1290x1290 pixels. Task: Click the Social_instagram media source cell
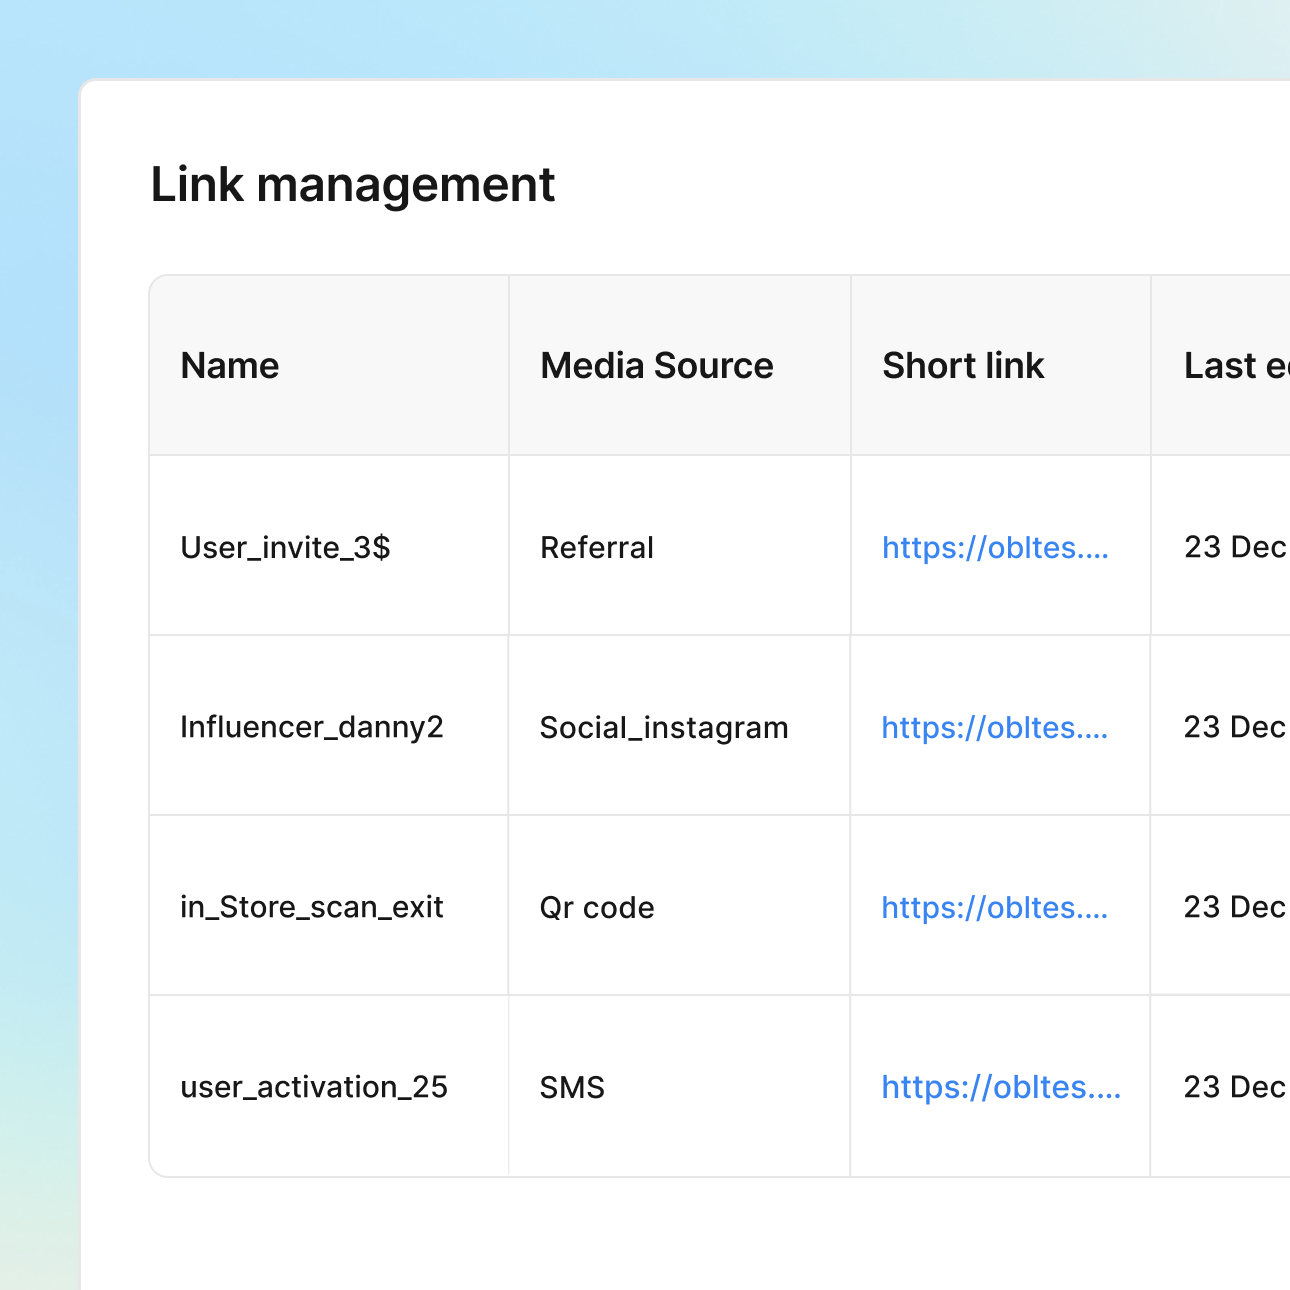(x=664, y=727)
